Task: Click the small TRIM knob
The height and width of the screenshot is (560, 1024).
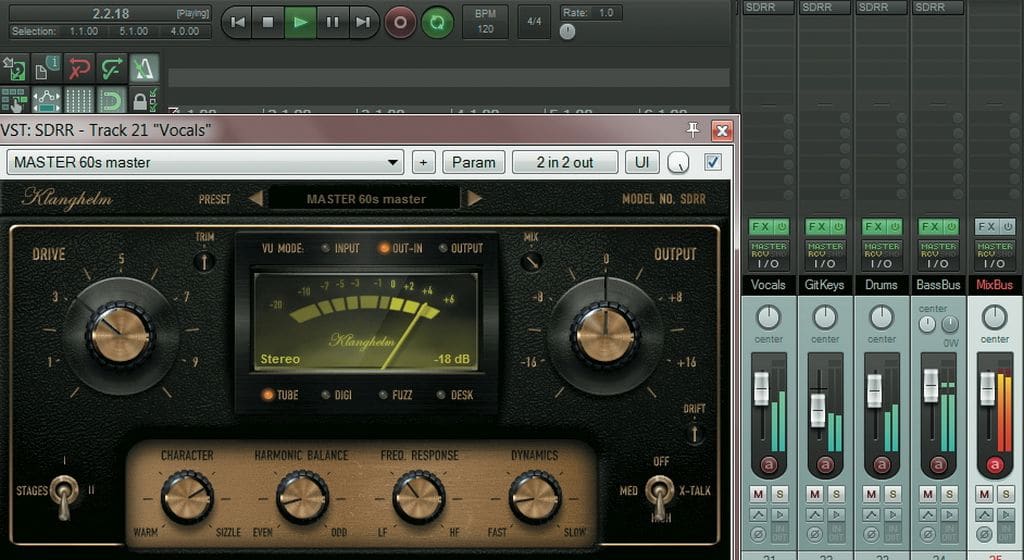Action: pos(204,262)
